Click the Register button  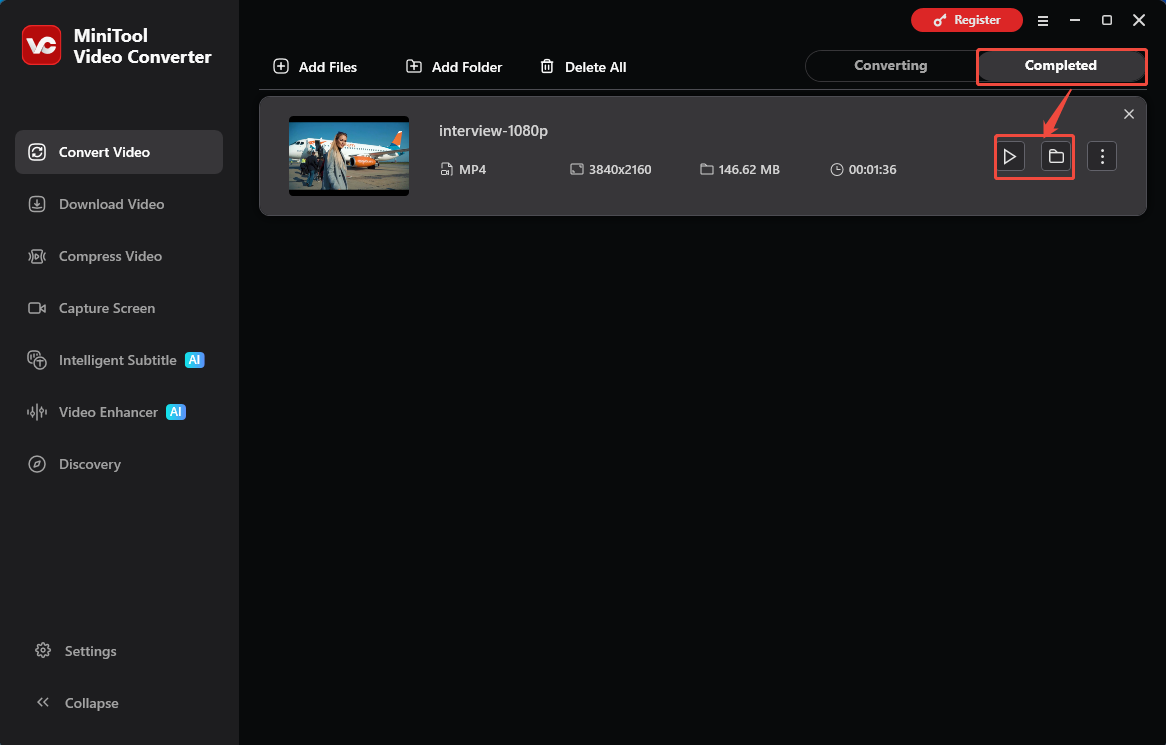coord(967,20)
